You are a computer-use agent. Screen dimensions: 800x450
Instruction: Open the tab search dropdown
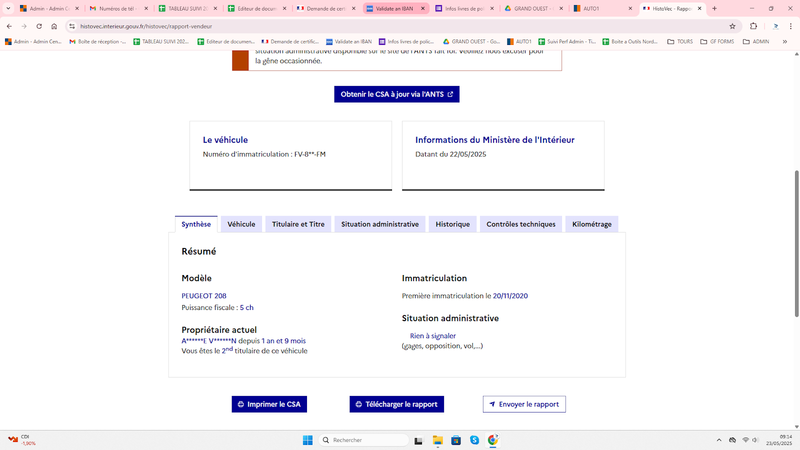point(8,9)
